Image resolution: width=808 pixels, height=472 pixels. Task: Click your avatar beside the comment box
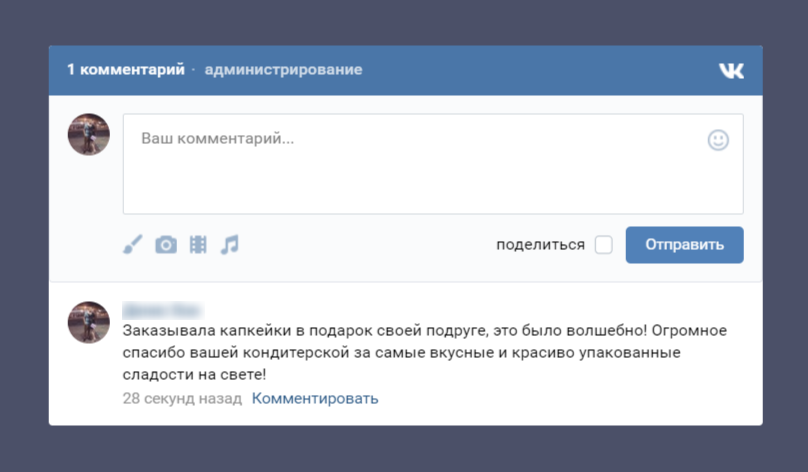point(88,134)
